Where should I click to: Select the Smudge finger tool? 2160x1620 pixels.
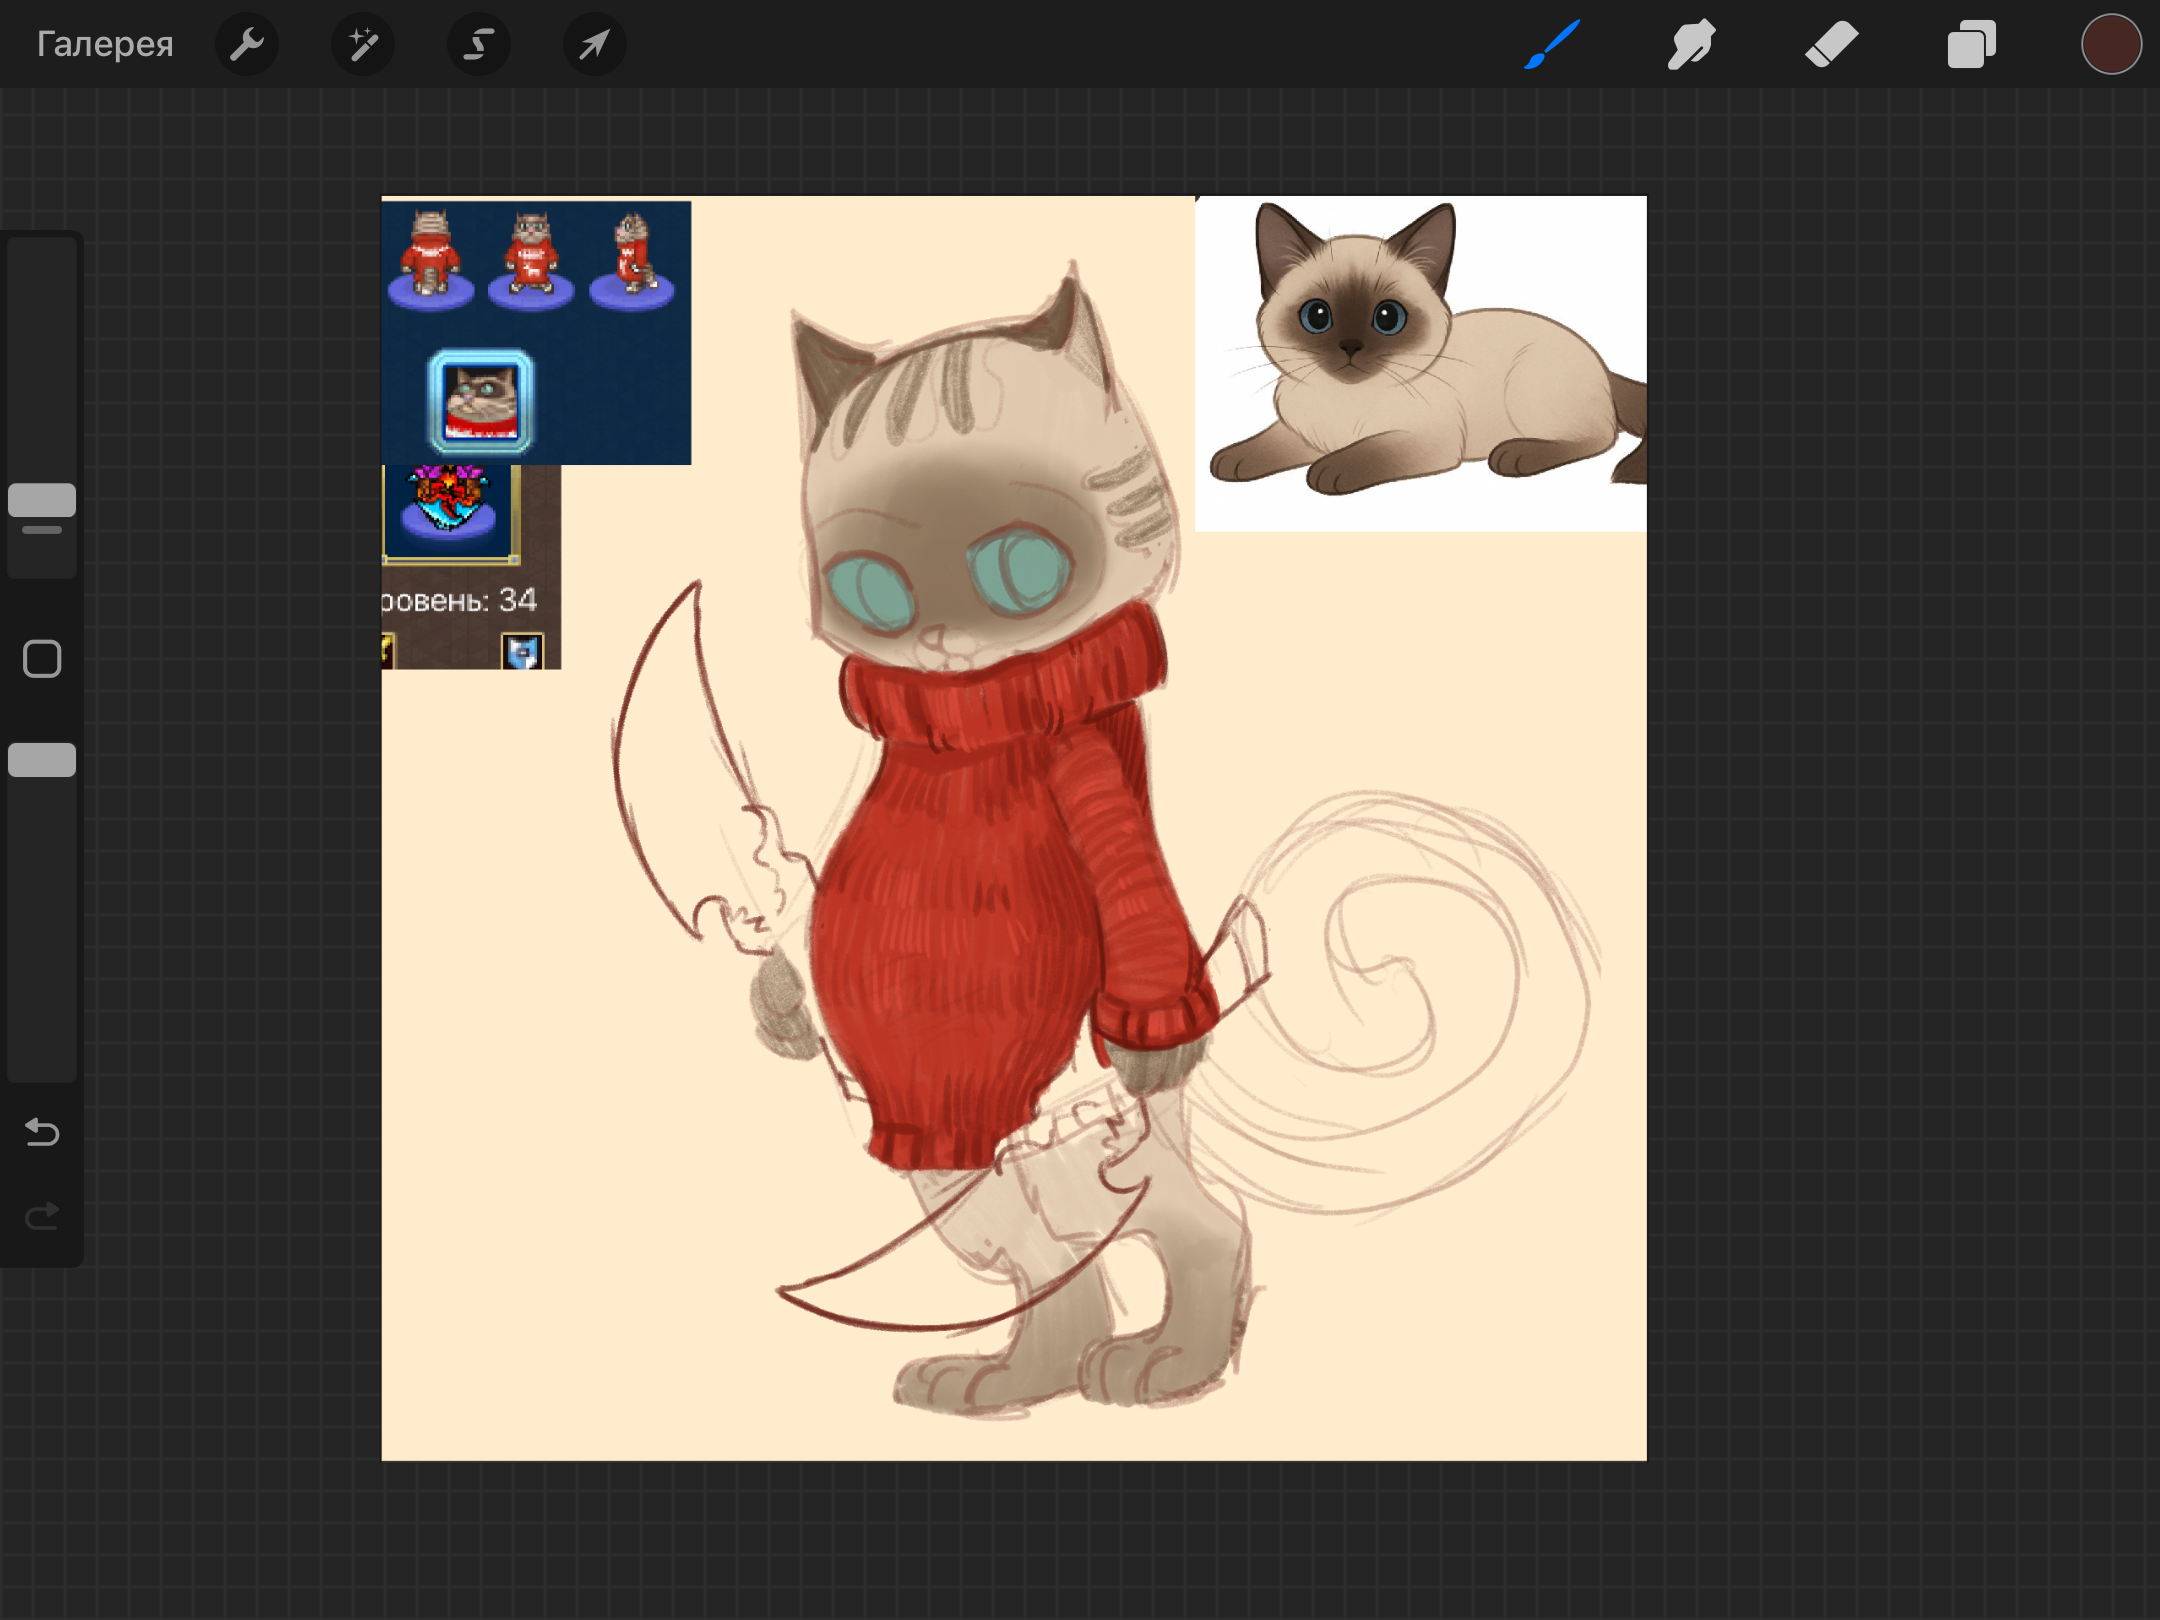(1691, 44)
